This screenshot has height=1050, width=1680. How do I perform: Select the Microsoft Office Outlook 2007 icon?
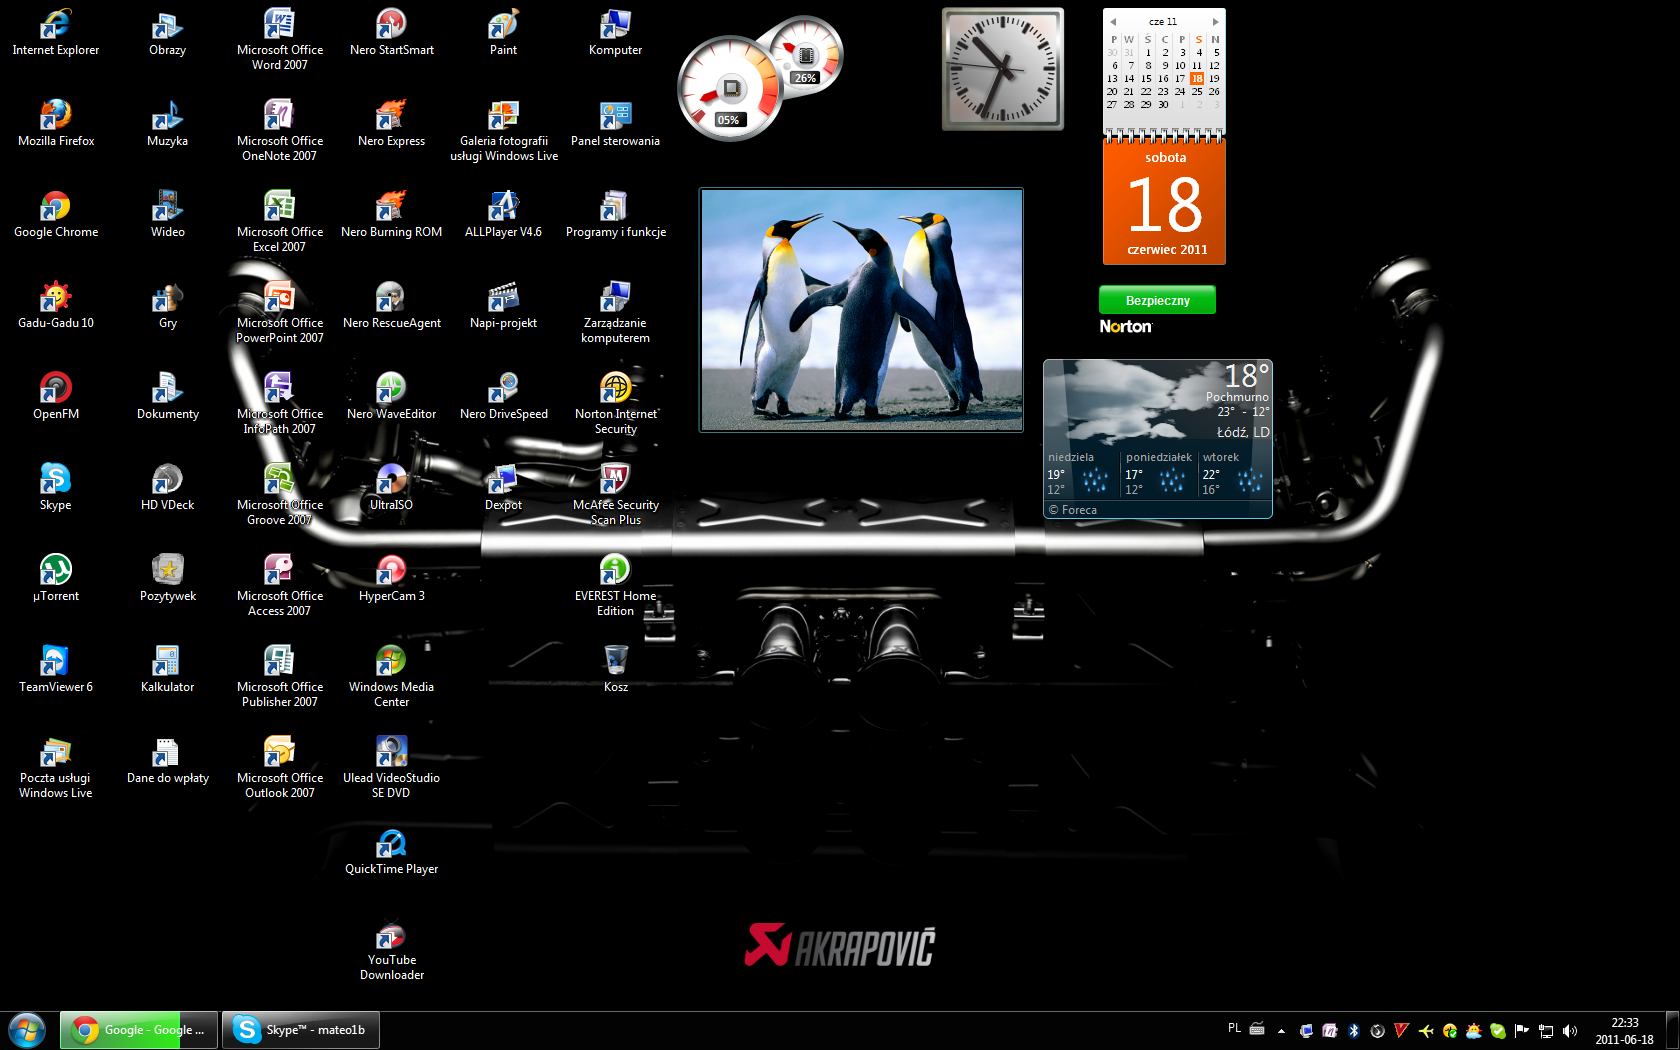280,768
